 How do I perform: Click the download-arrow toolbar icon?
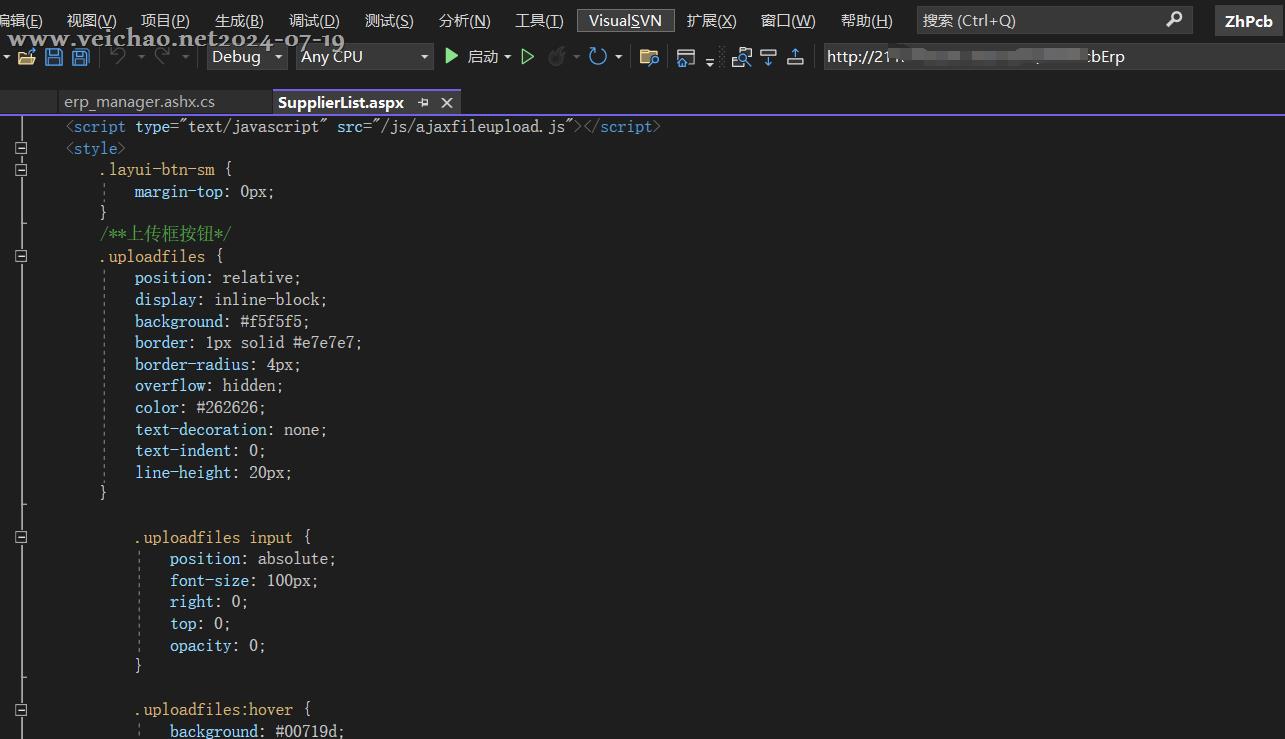768,57
